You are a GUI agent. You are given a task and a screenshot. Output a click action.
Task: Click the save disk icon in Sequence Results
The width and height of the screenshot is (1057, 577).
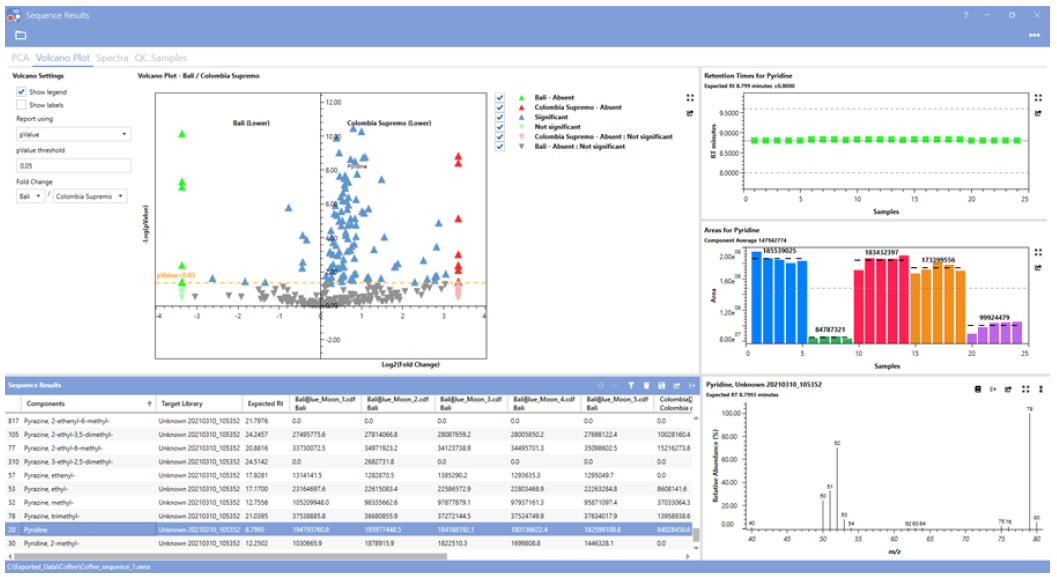(x=661, y=386)
